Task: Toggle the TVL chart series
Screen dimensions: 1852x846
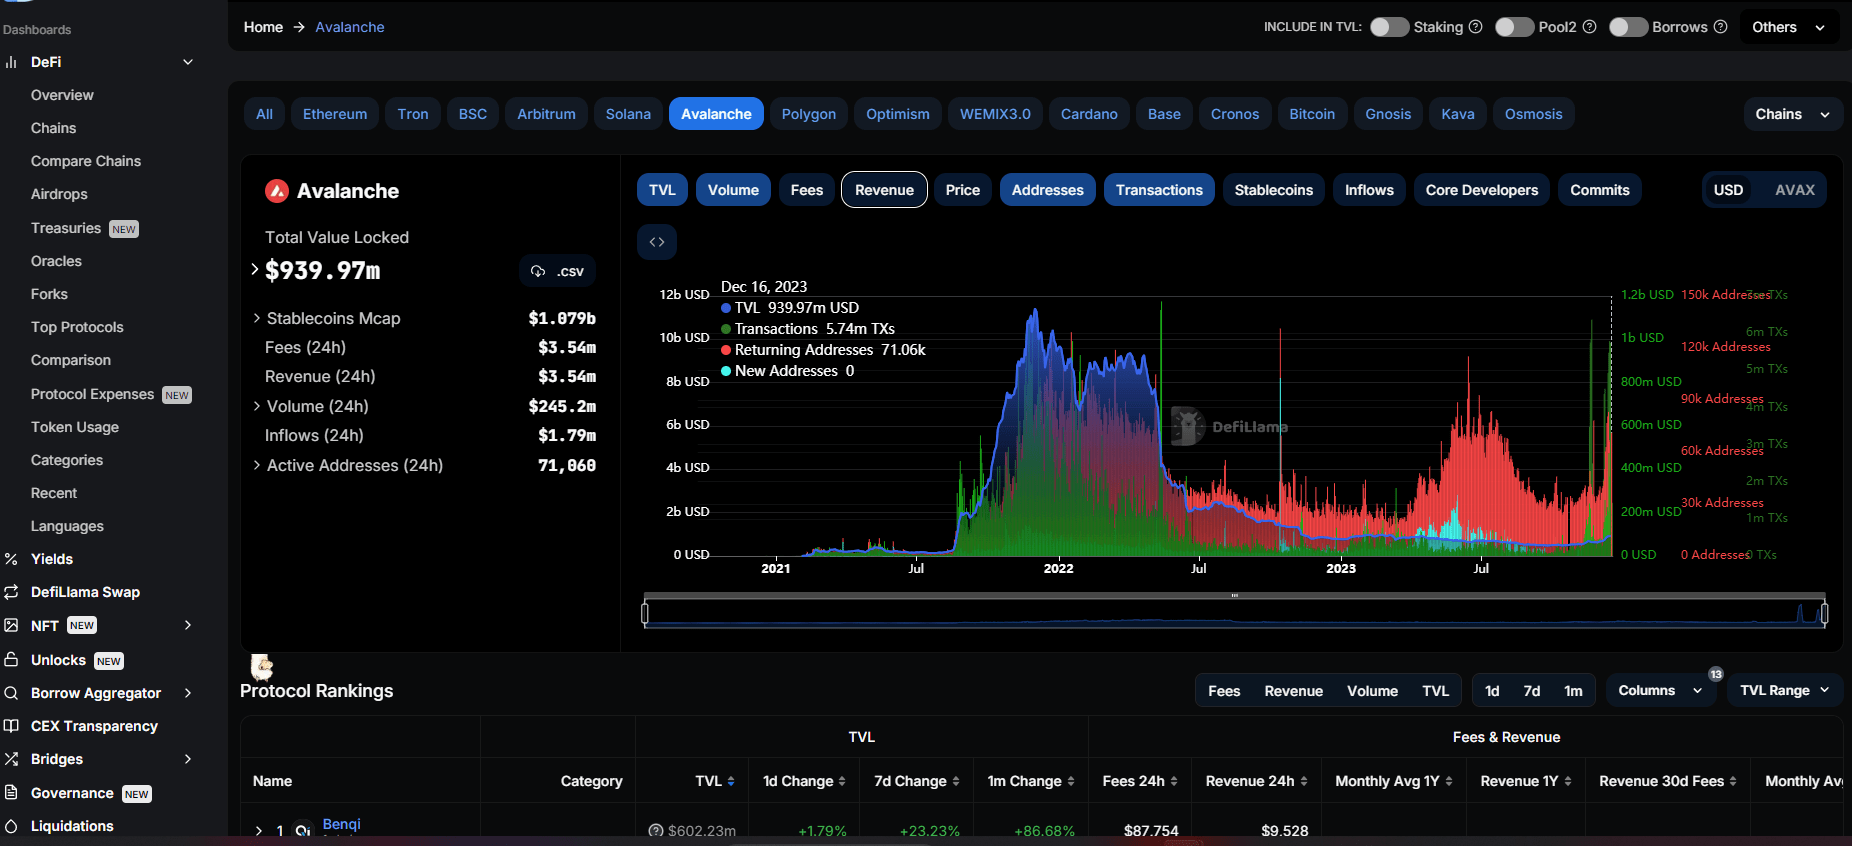Action: (x=662, y=190)
